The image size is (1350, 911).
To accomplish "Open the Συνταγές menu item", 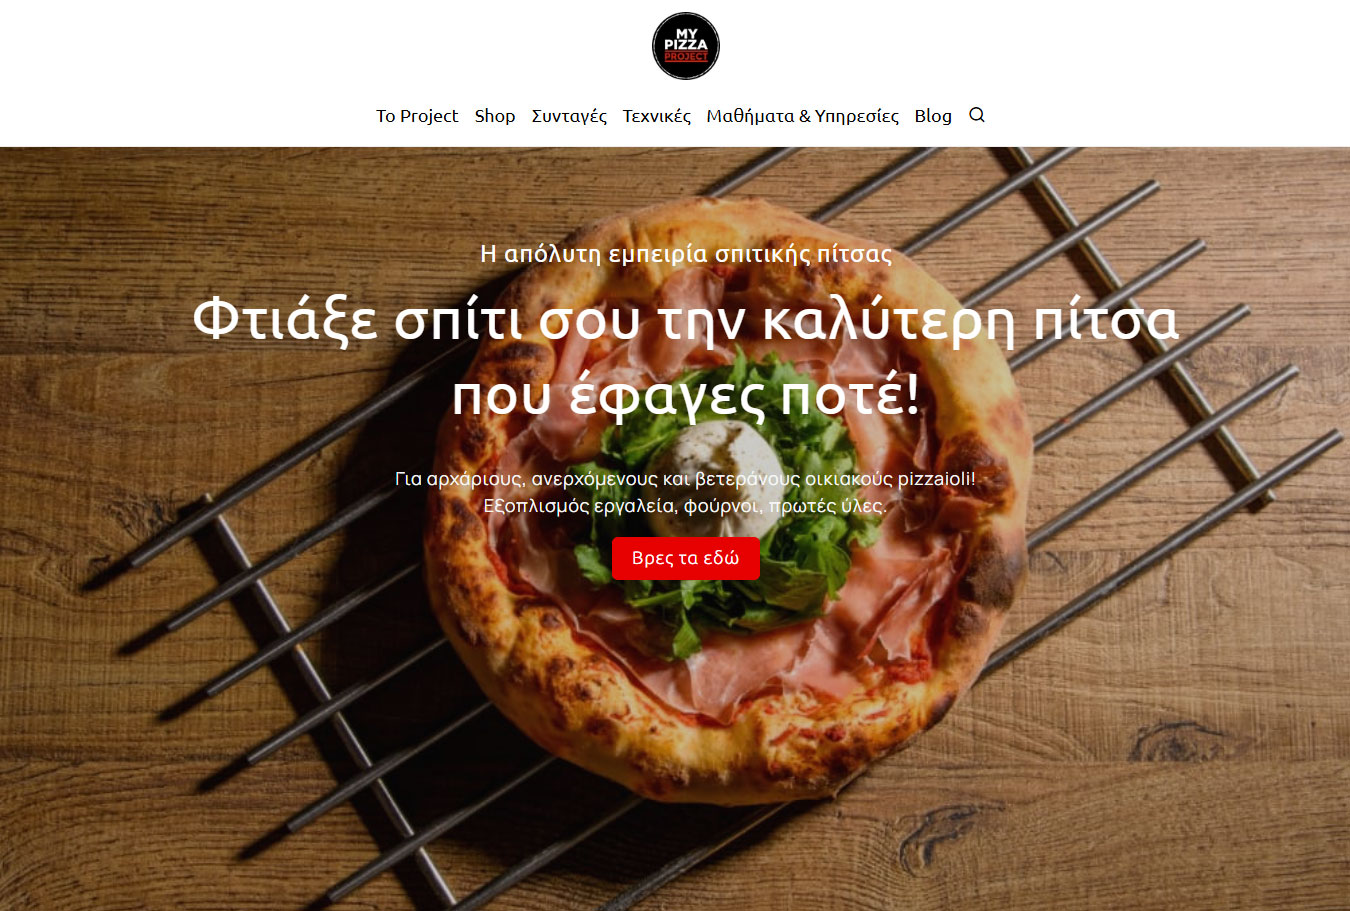I will [x=569, y=116].
